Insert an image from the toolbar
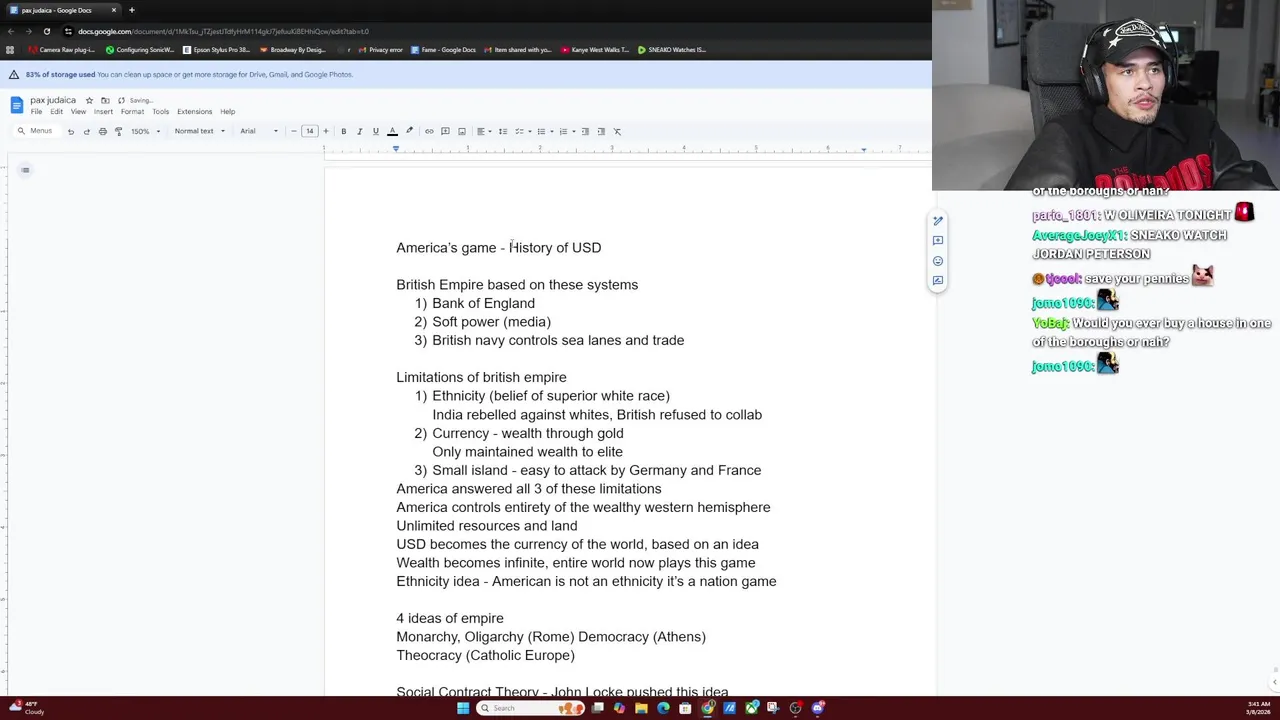 461,131
